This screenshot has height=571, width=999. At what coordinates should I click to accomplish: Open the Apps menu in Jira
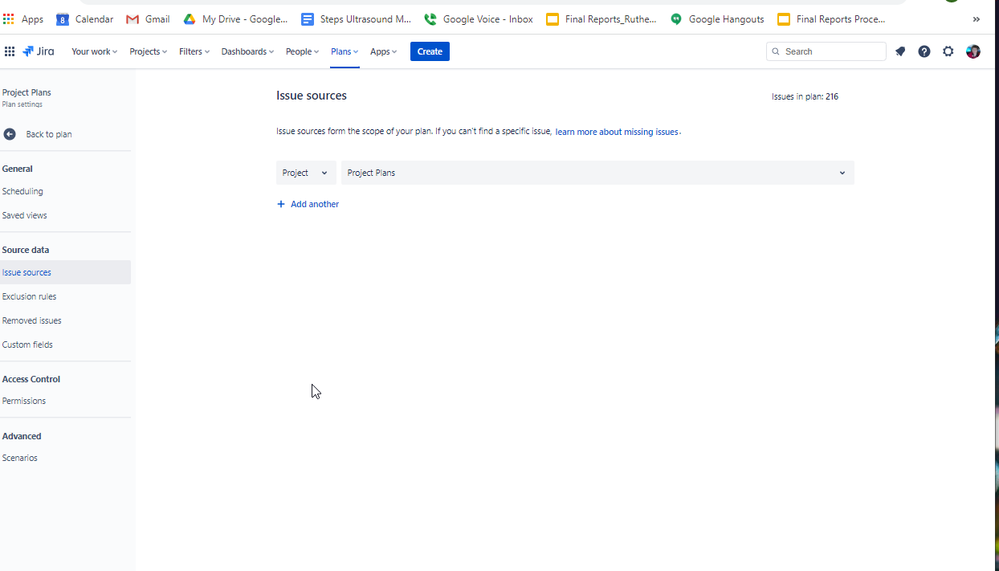click(x=383, y=52)
